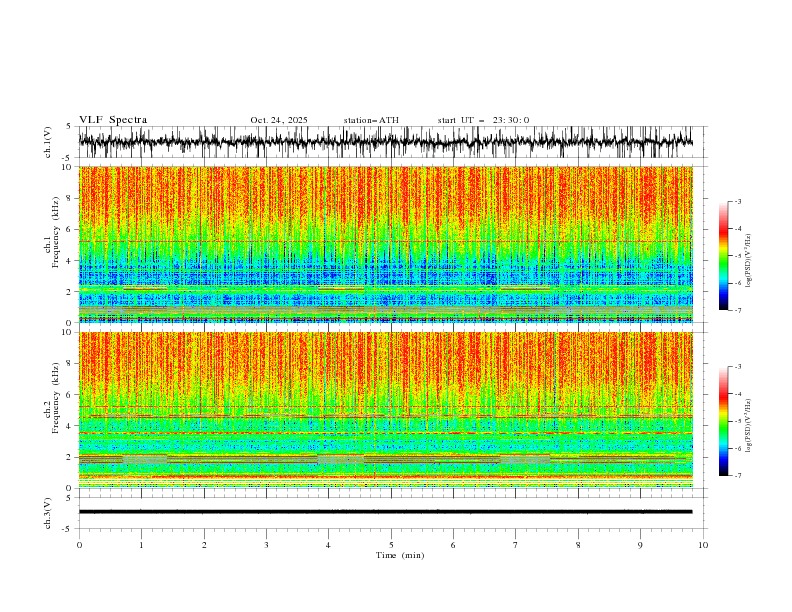
Task: Click the ch.1 color bar log(PSD) label
Action: [749, 261]
